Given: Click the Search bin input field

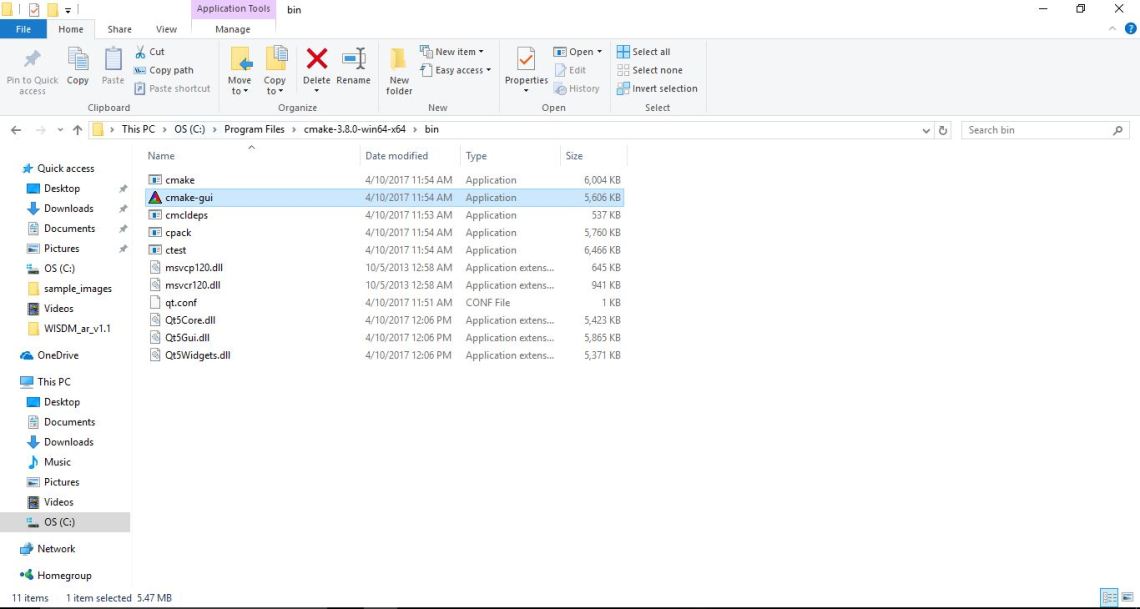Looking at the screenshot, I should (x=1036, y=130).
